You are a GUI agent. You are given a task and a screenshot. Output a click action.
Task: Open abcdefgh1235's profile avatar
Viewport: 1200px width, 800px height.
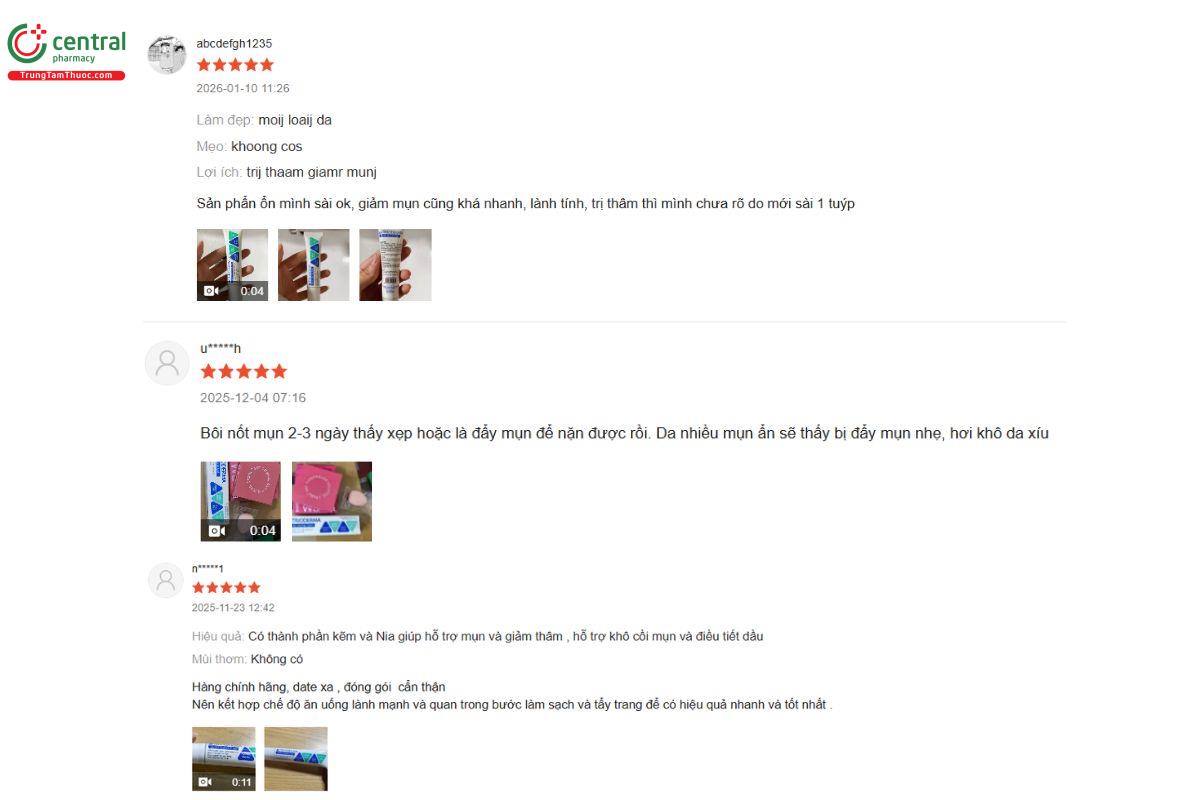[x=167, y=55]
